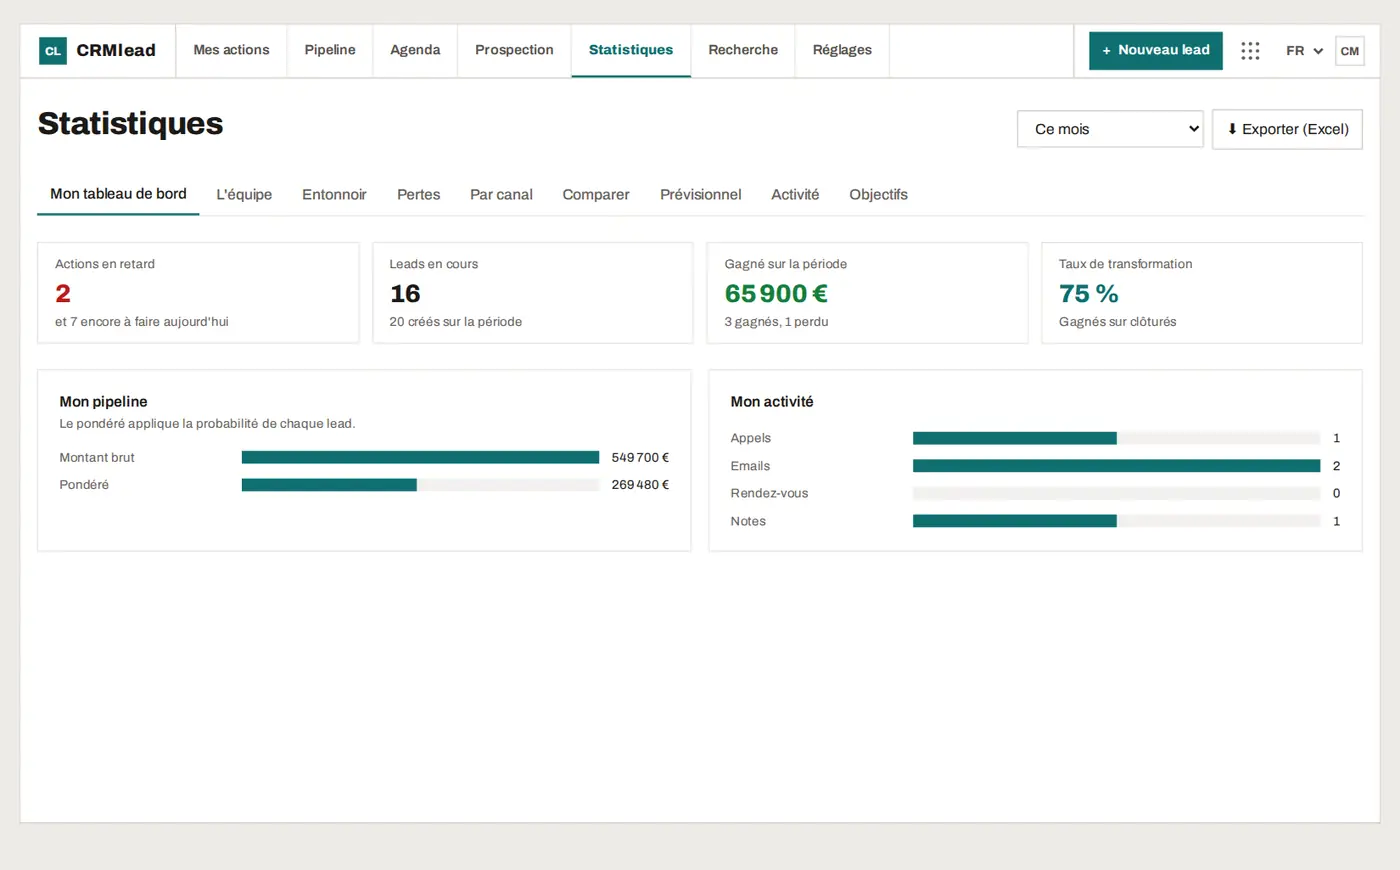Click the Notes activity bar
1400x870 pixels.
[1117, 521]
